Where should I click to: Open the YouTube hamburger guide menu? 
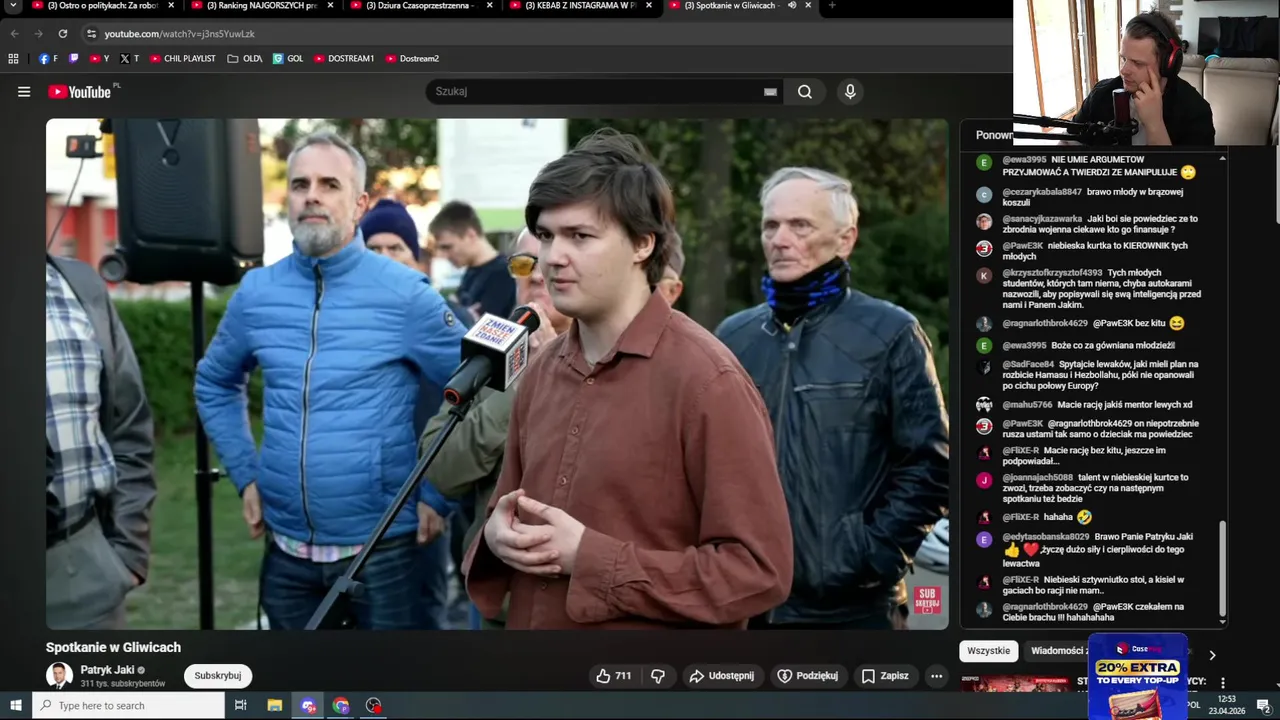24,92
